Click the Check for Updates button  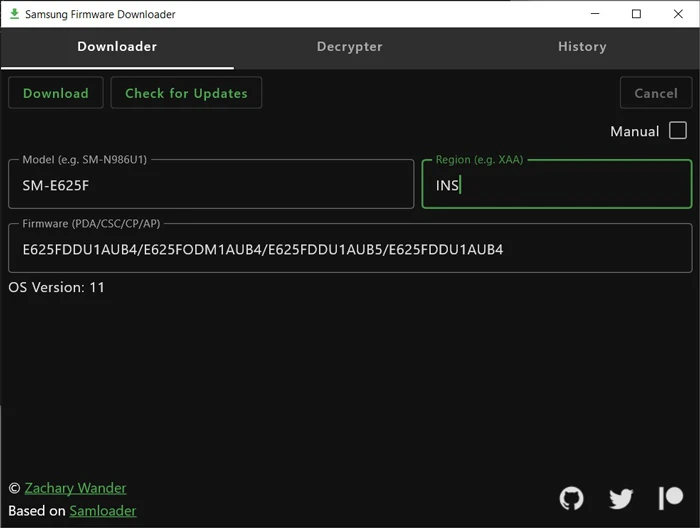(186, 93)
